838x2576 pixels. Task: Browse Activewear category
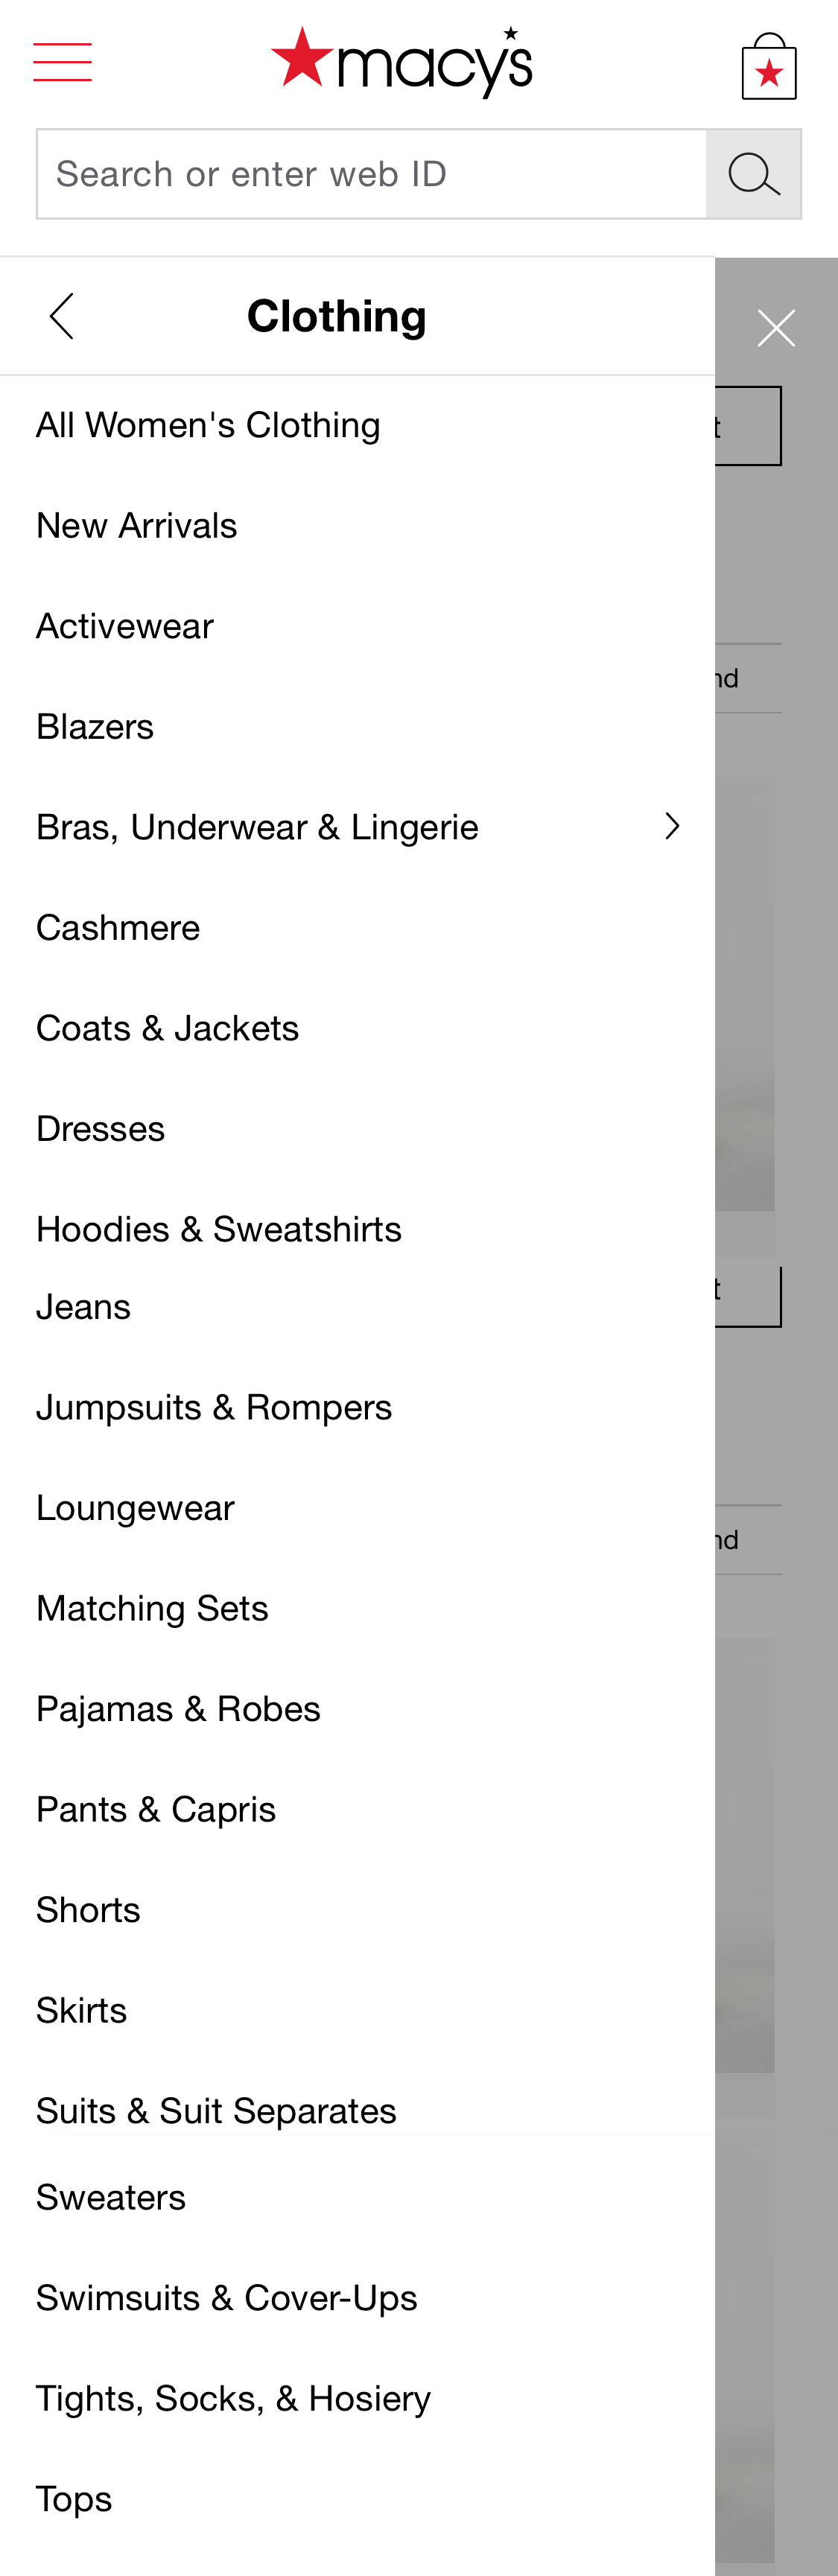[124, 626]
